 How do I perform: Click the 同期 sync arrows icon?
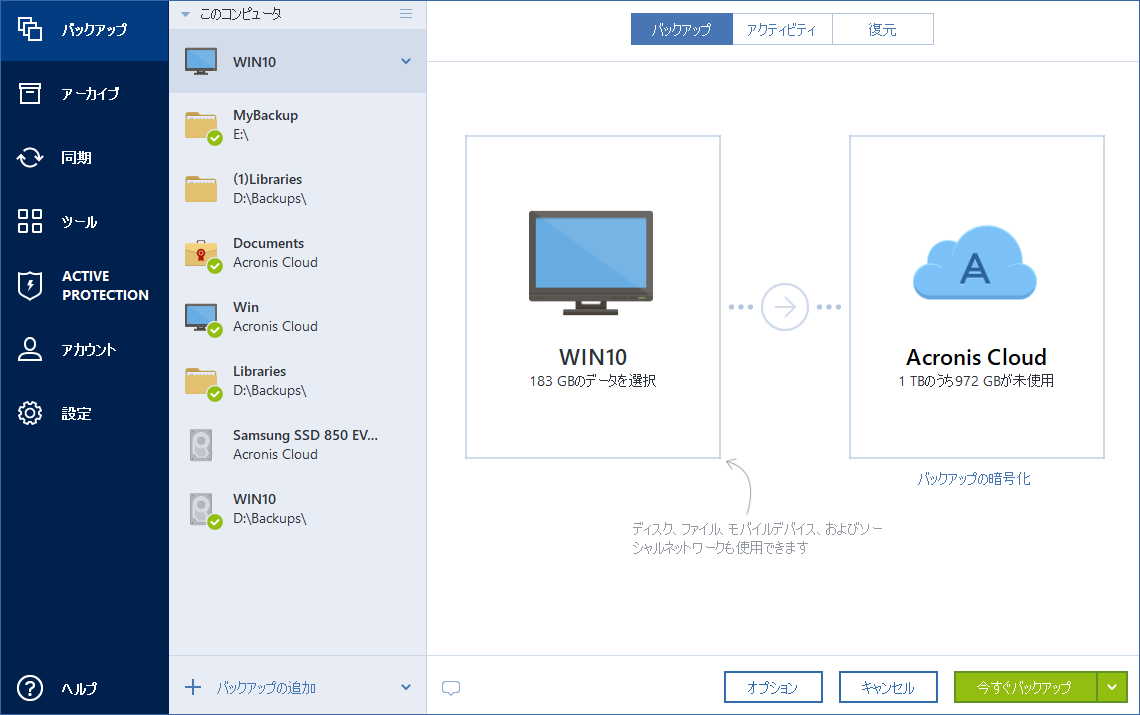tap(30, 157)
